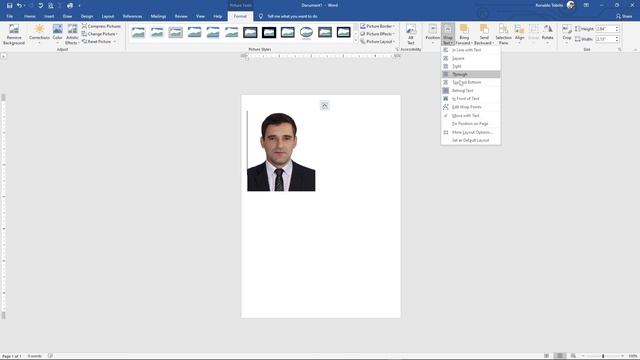Viewport: 640px width, 360px height.
Task: Expand the Picture Effects dropdown
Action: tap(378, 34)
